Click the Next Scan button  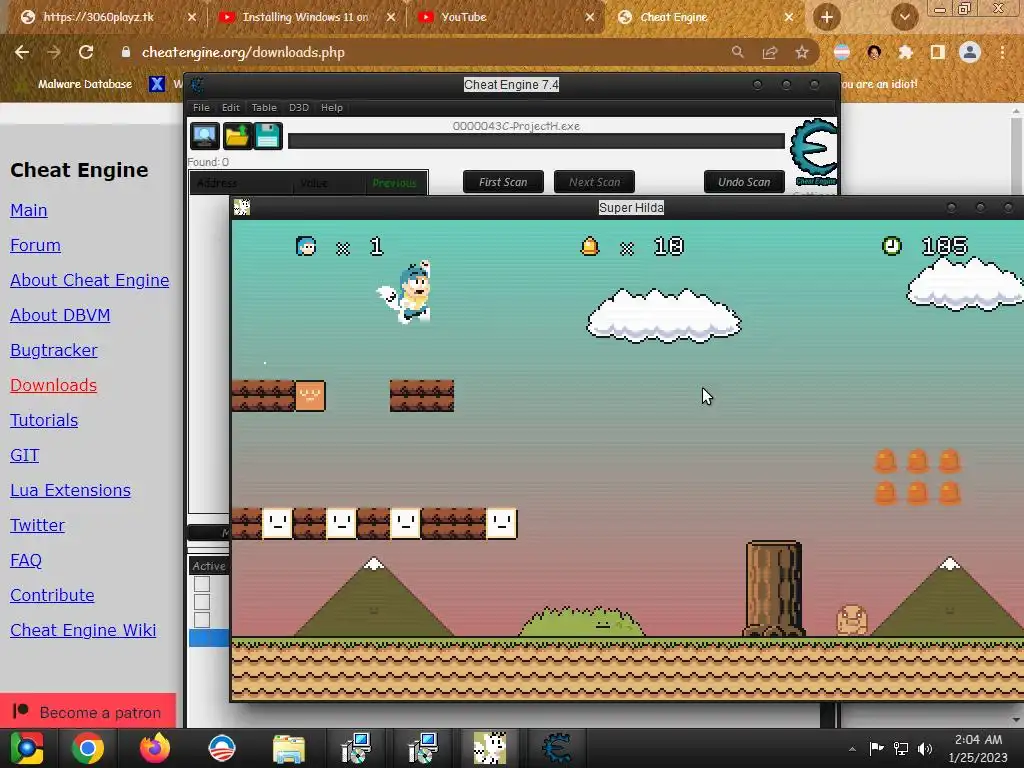click(x=594, y=182)
